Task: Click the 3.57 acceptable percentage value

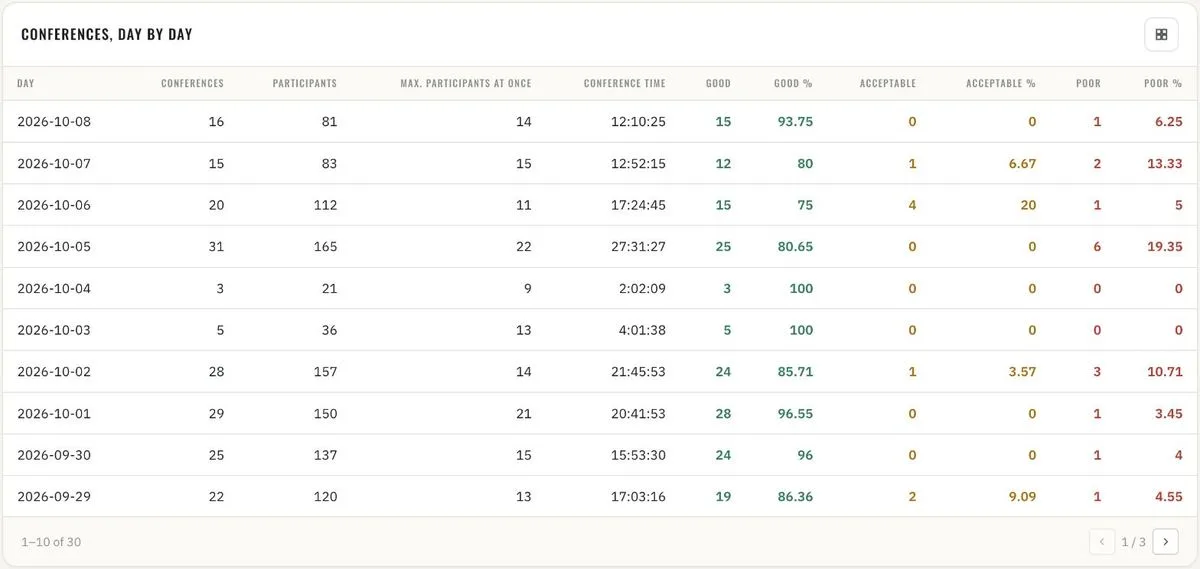Action: [1022, 372]
